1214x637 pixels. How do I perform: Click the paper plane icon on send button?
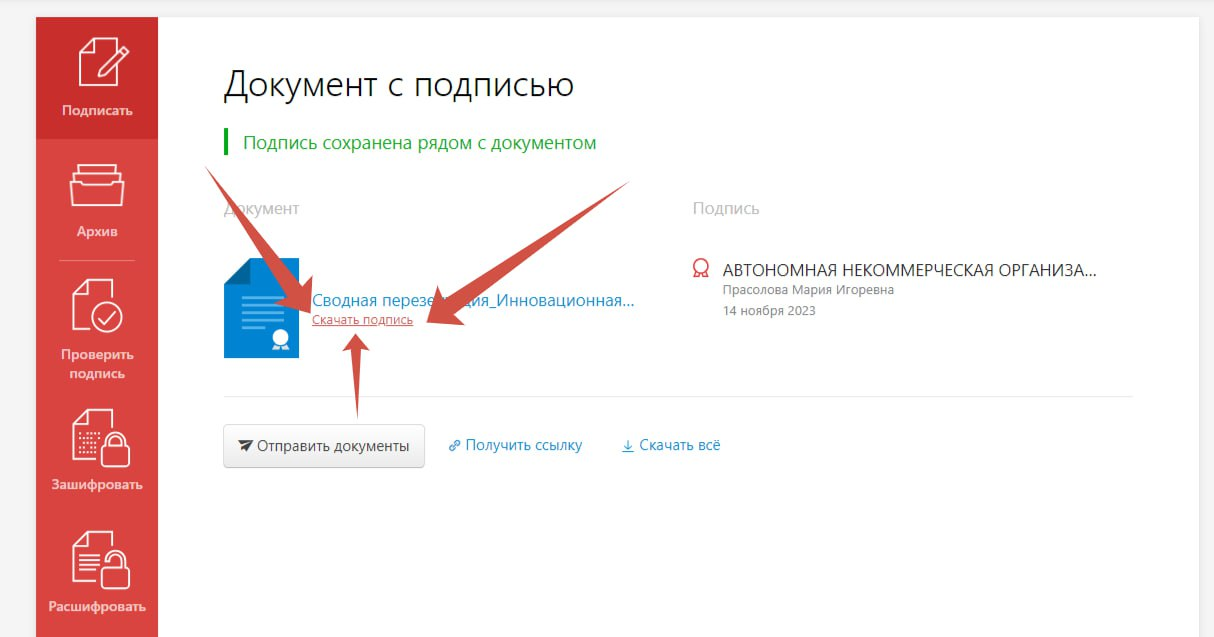244,446
